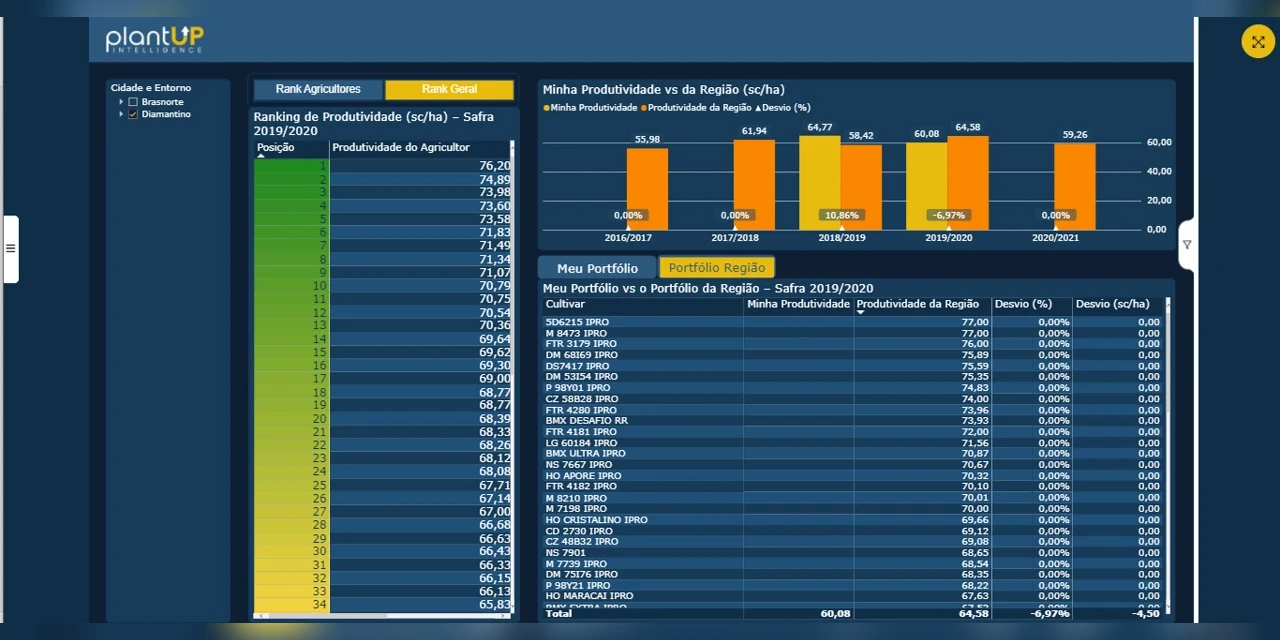Click sort arrow under Produtividade da Região header
The width and height of the screenshot is (1280, 640).
[x=860, y=312]
